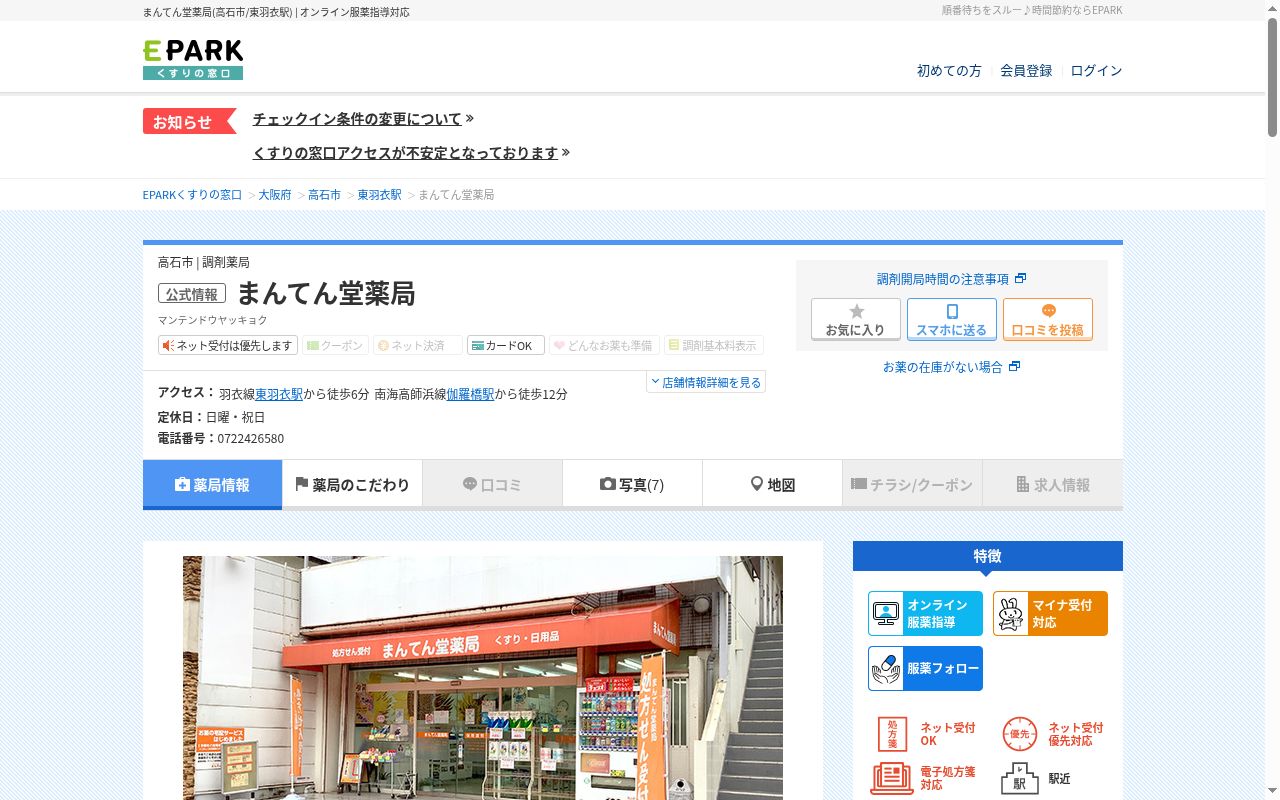This screenshot has height=800, width=1280.
Task: Click the 服薬フォロー feature badge
Action: tap(925, 669)
